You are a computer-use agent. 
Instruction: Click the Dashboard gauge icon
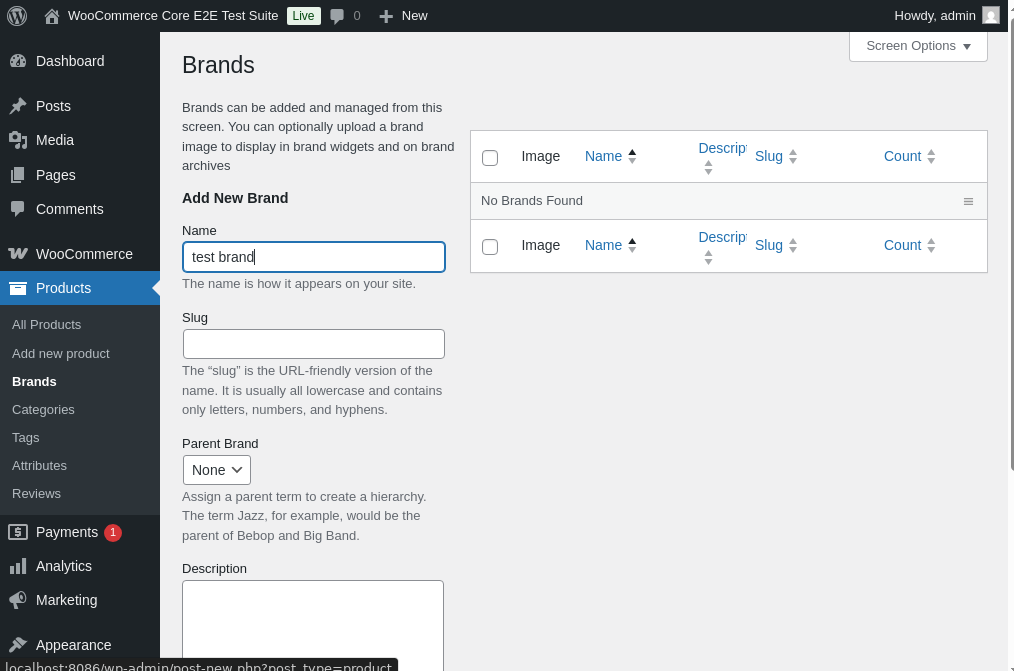[x=18, y=61]
